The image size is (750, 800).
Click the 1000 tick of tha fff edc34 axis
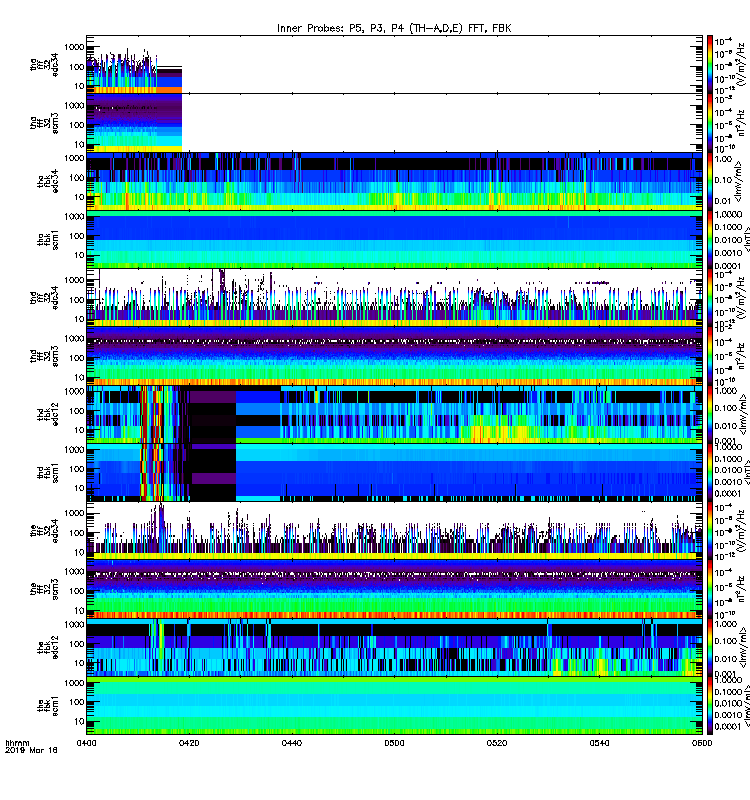(74, 47)
